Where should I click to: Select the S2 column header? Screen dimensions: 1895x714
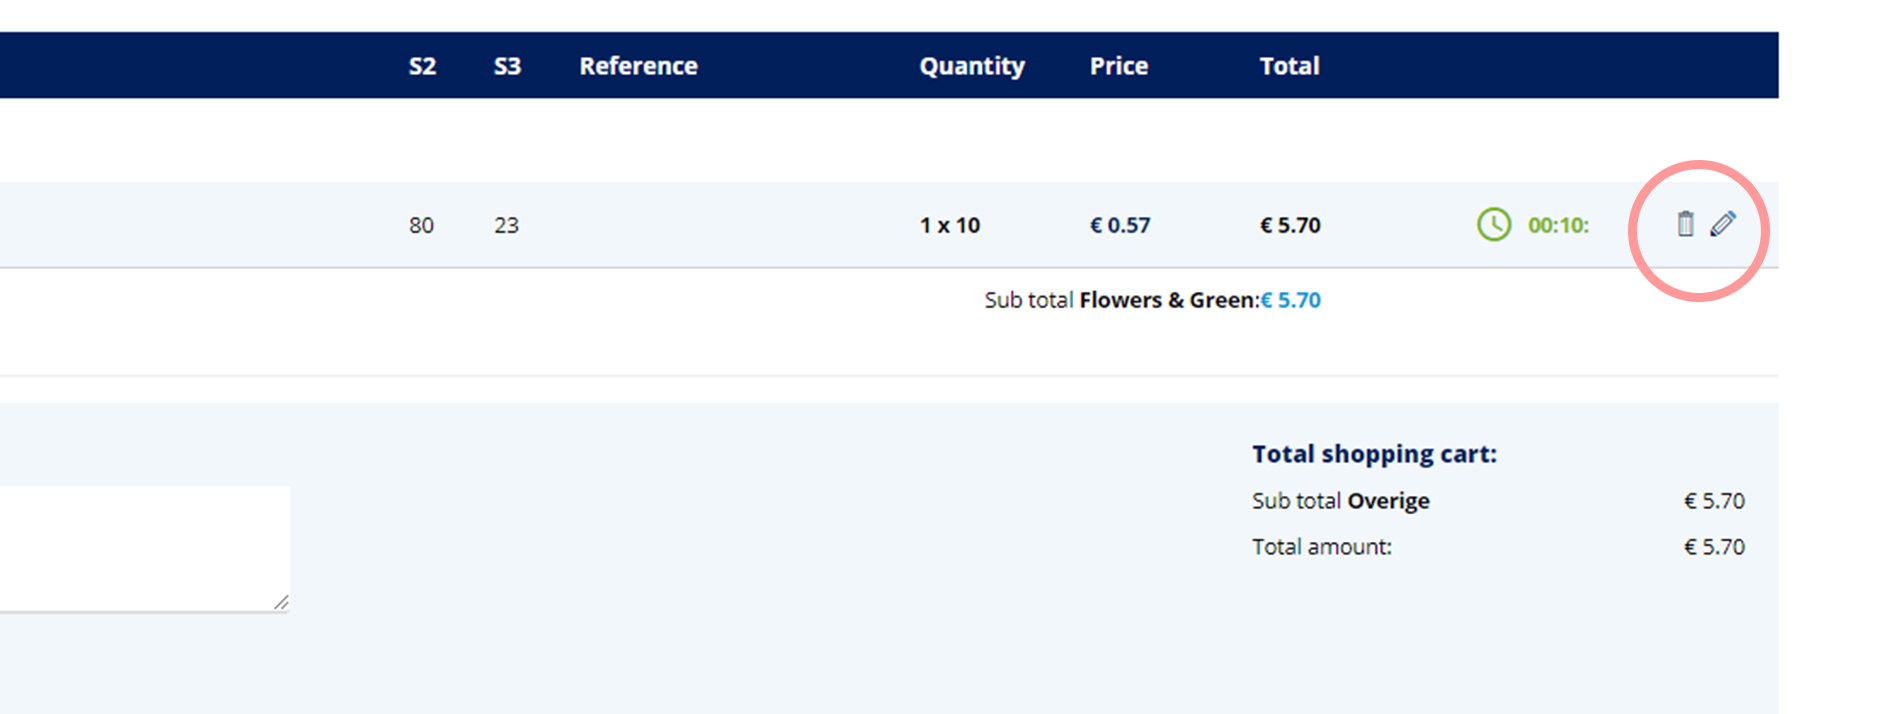(422, 66)
